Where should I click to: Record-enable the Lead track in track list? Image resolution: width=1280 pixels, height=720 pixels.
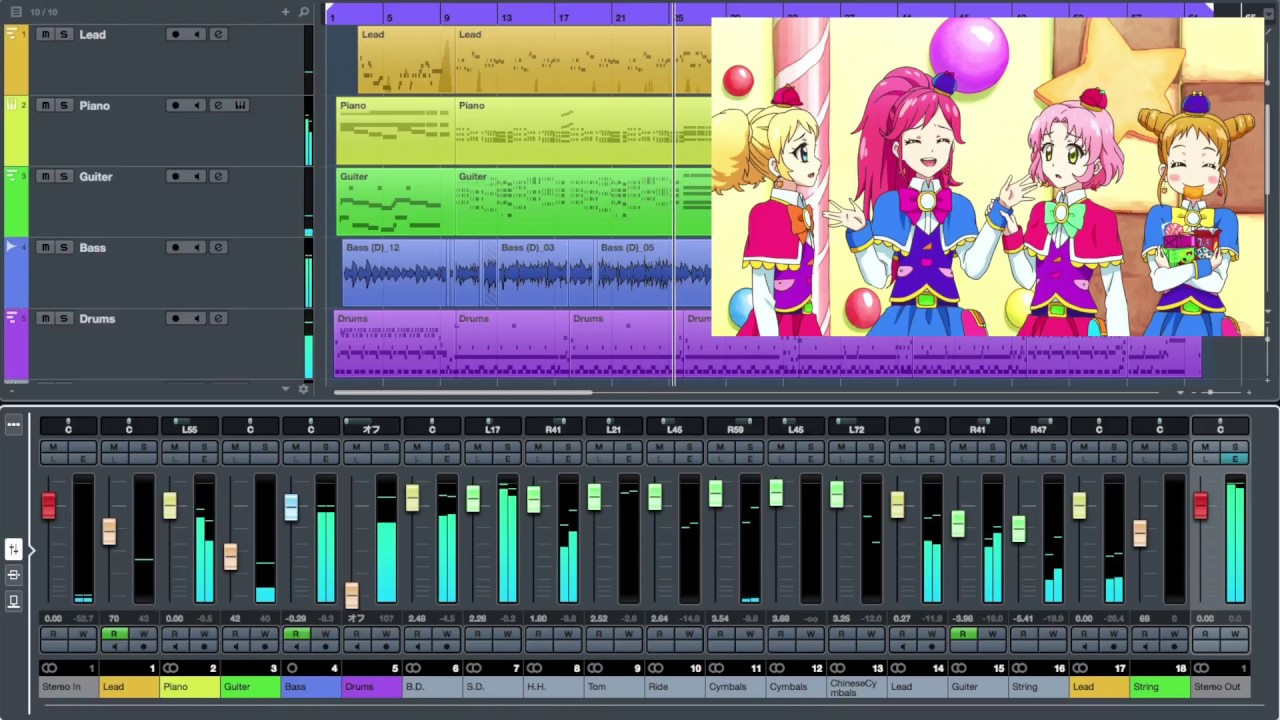(x=175, y=34)
